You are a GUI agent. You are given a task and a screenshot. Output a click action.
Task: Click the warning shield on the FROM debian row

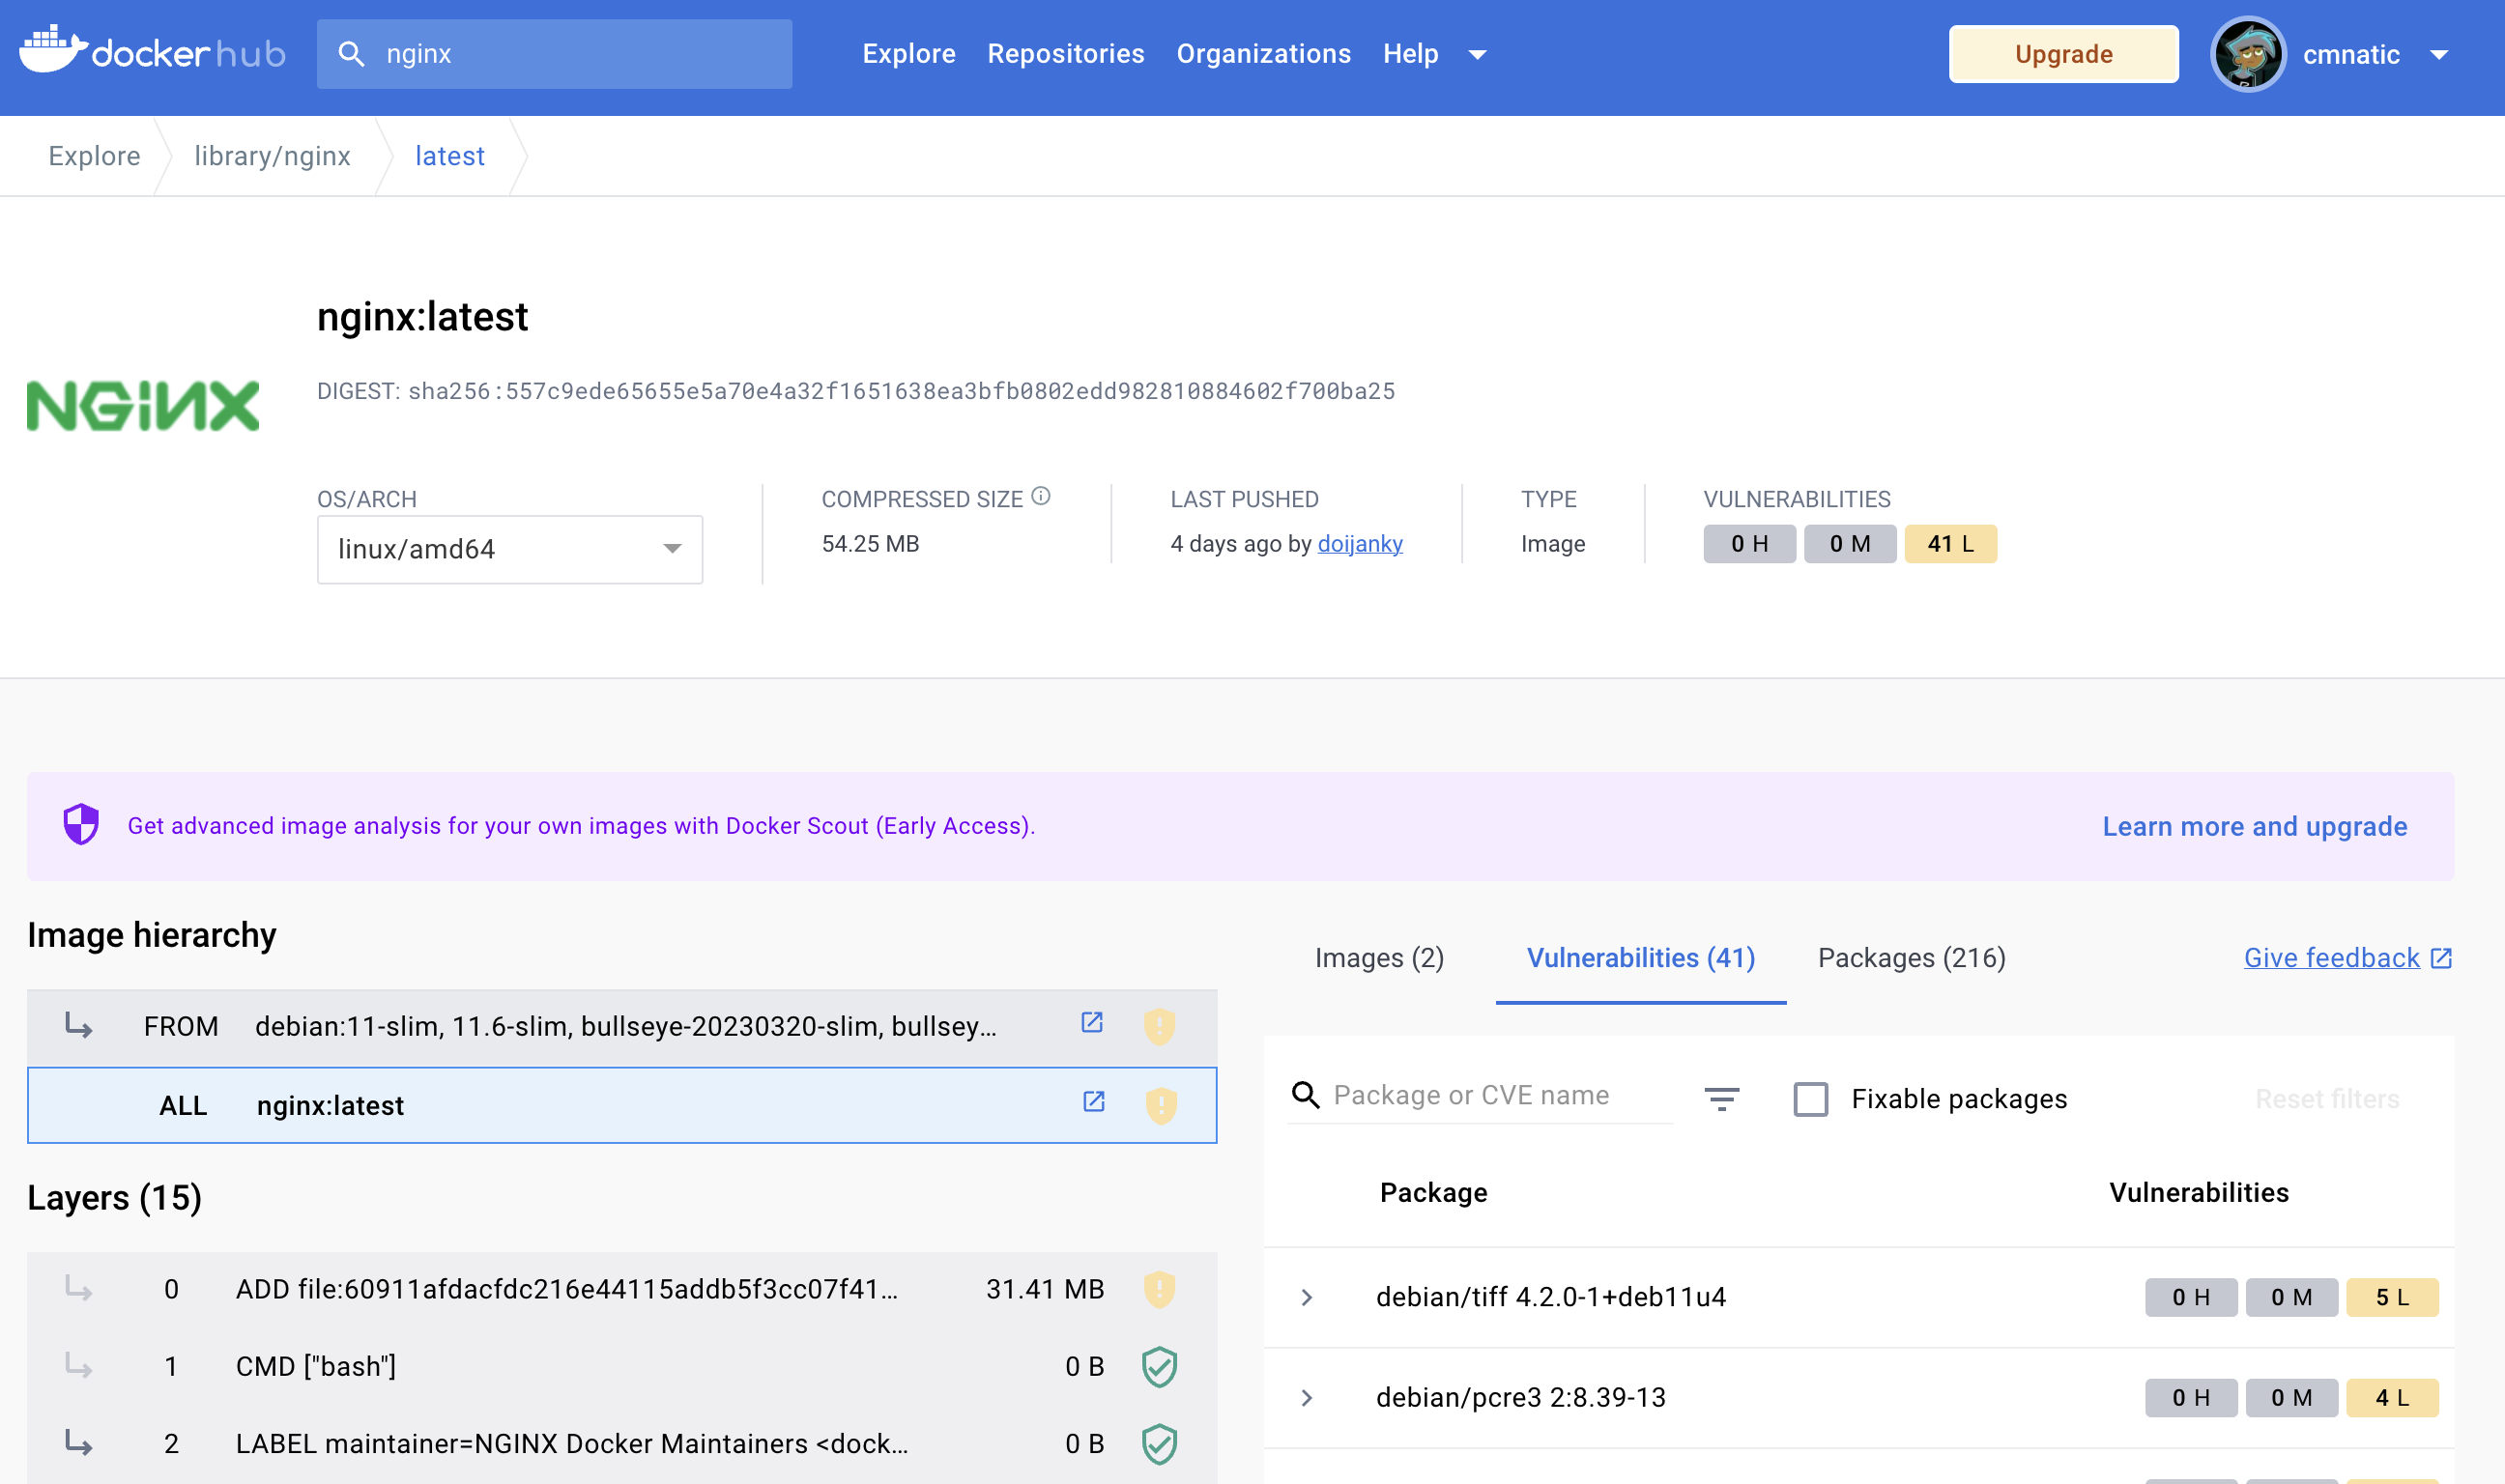point(1159,1024)
